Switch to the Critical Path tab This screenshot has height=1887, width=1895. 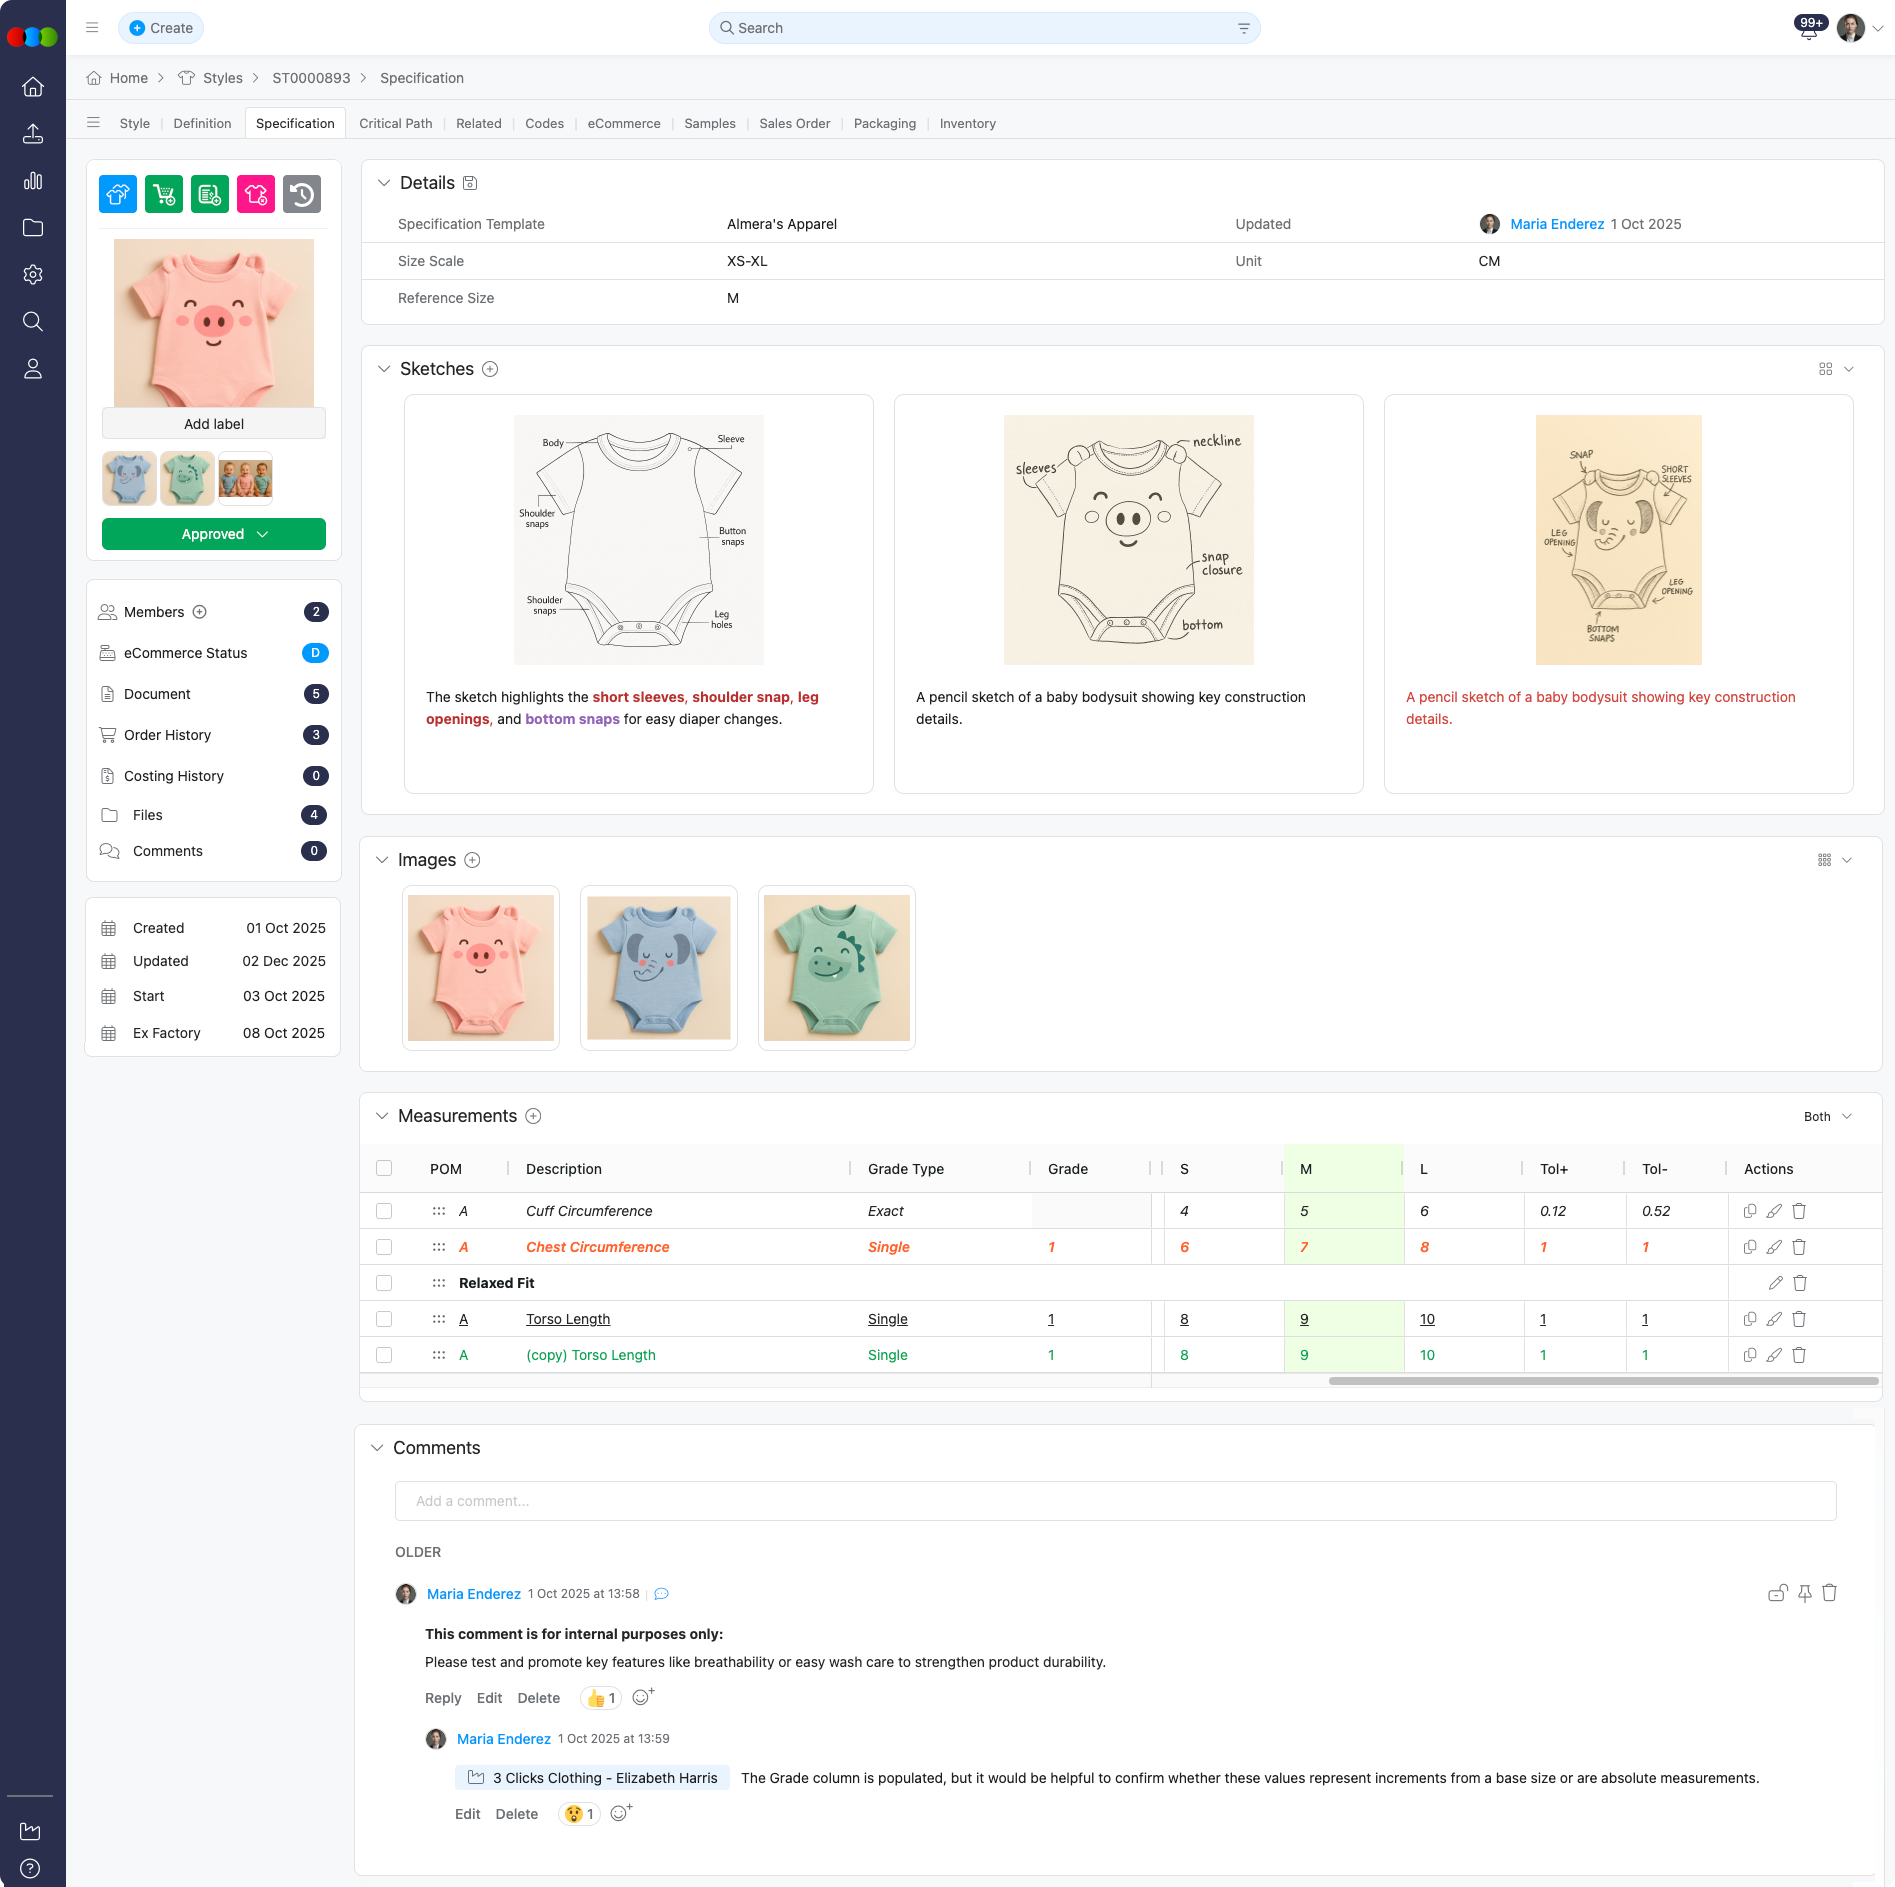[396, 123]
